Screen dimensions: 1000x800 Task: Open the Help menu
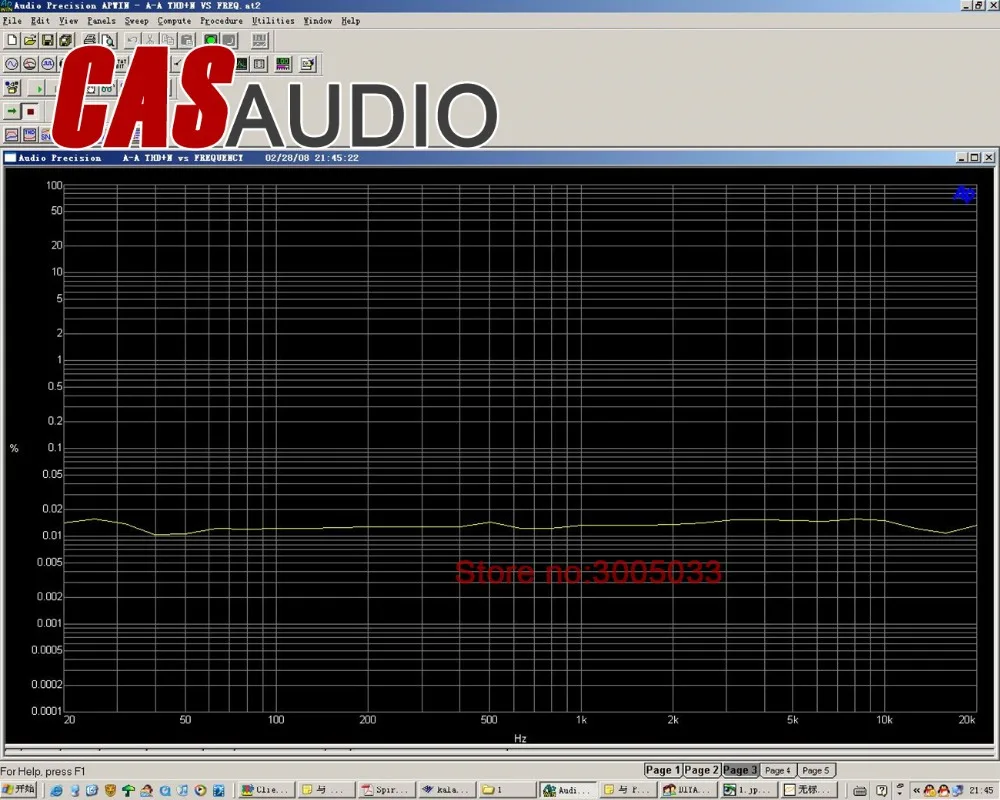[x=351, y=21]
